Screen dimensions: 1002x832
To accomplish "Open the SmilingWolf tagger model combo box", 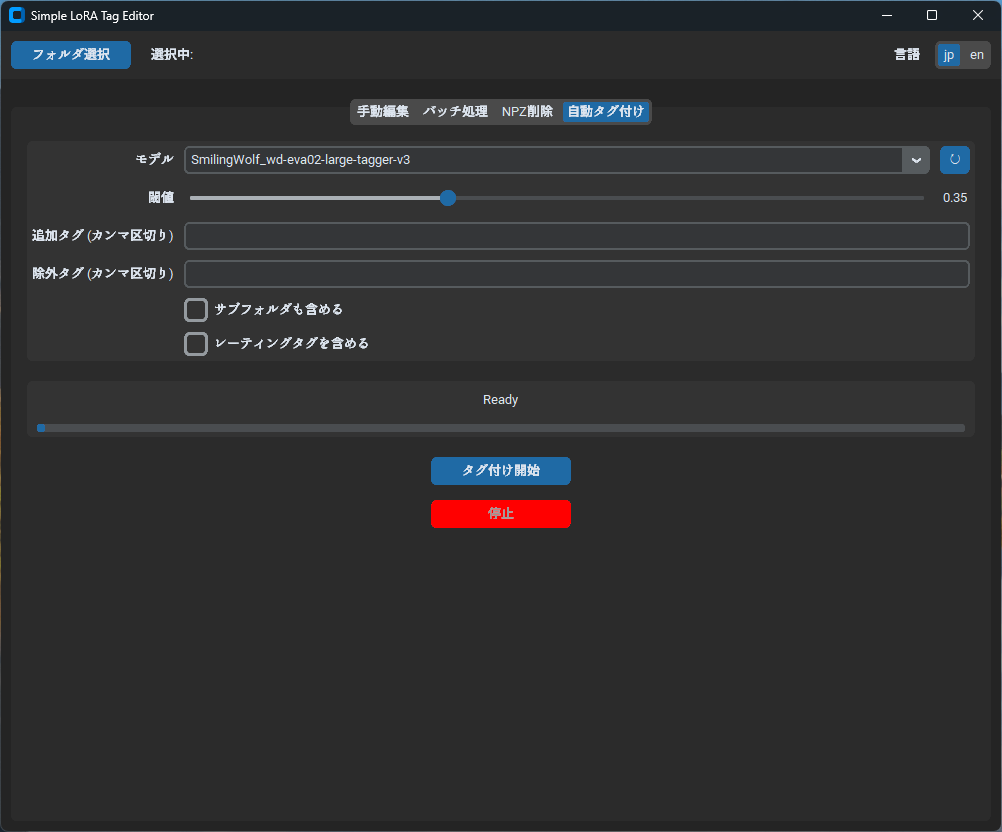I will 543,160.
